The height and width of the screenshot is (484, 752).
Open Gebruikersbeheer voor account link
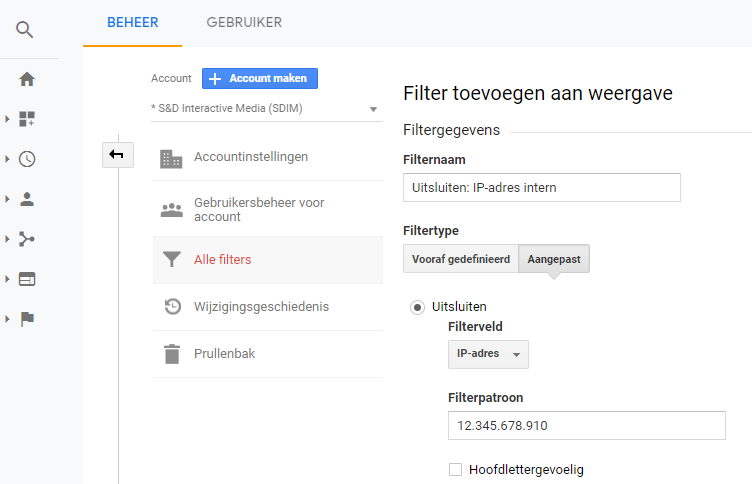point(259,210)
